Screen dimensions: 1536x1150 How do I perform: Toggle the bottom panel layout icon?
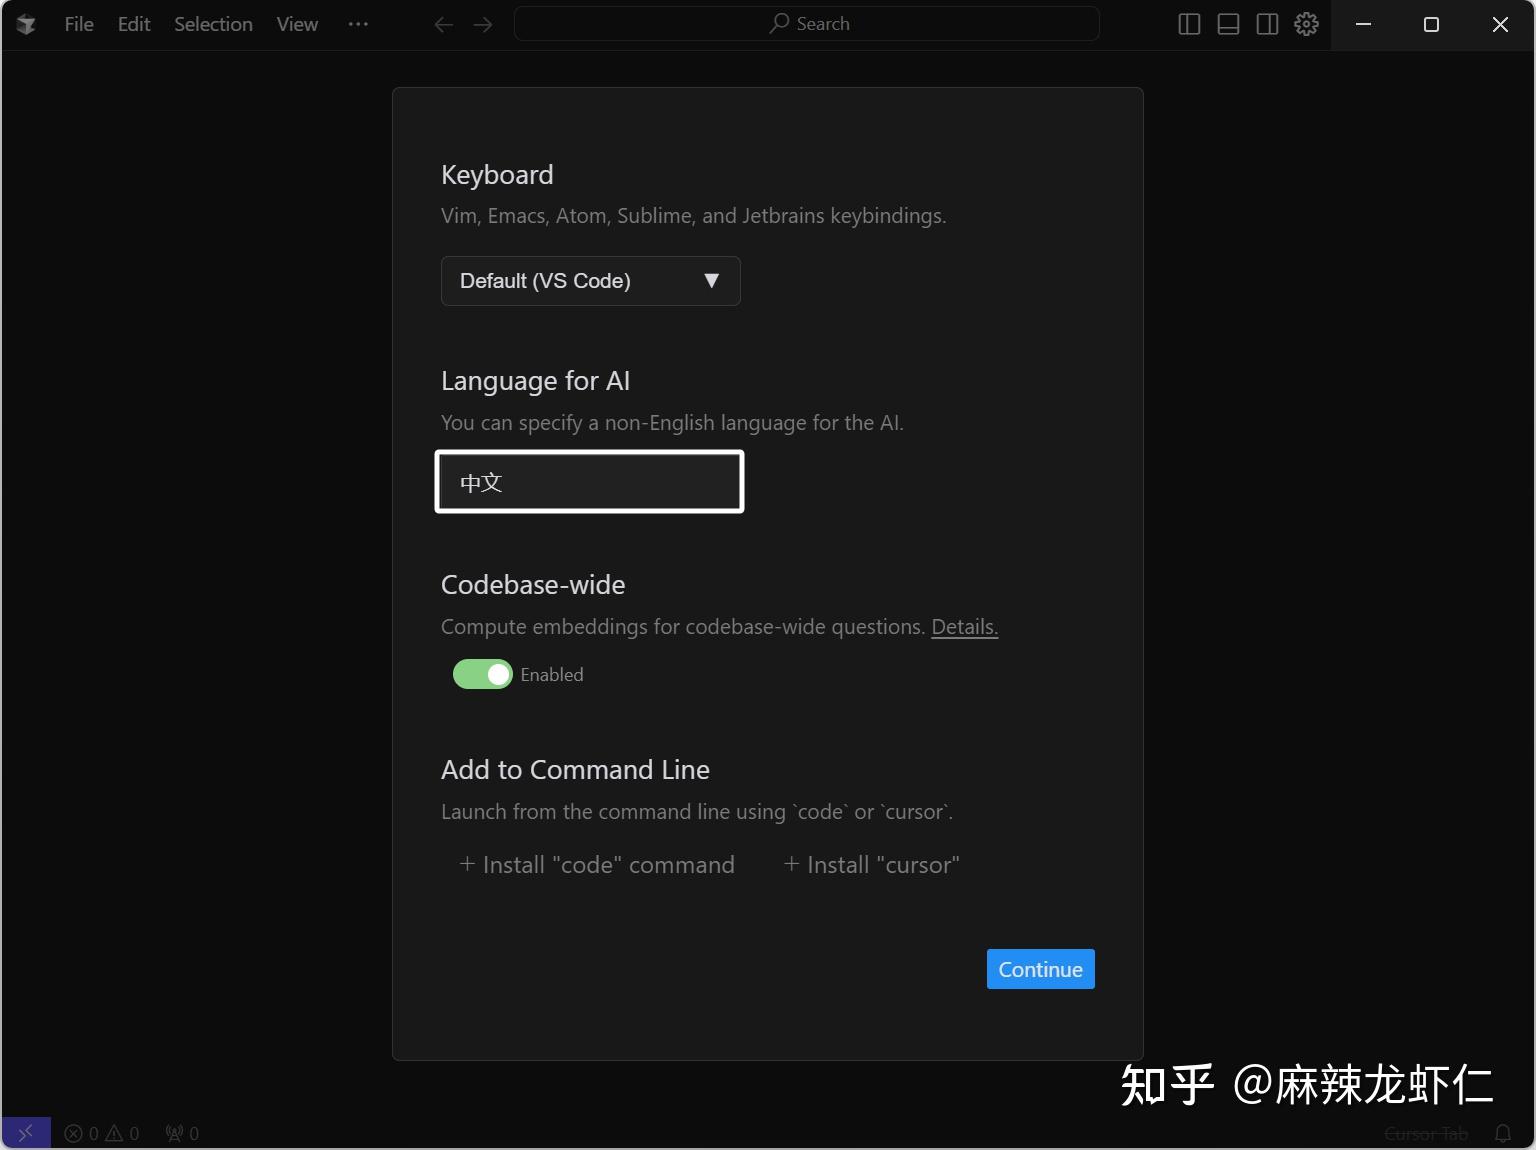coord(1228,24)
